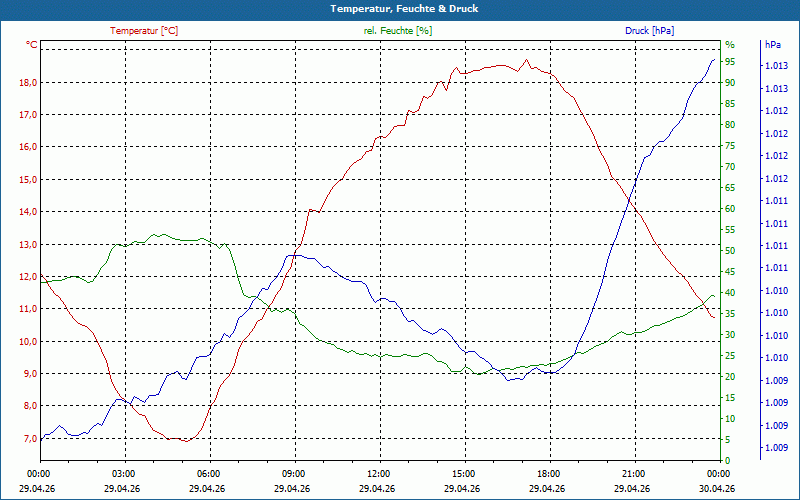Click the '16,0' temperature axis value
800x500 pixels.
click(x=28, y=147)
